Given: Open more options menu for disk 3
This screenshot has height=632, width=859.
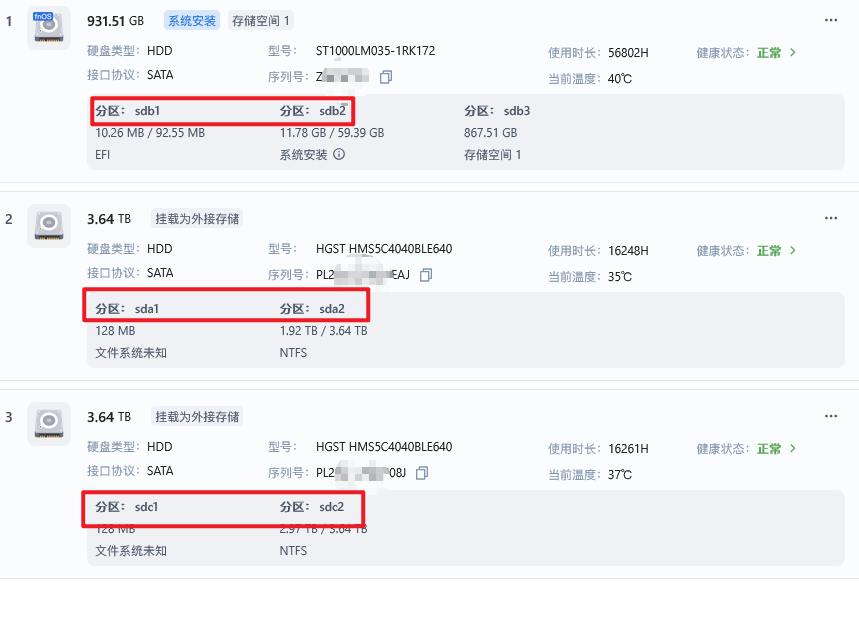Looking at the screenshot, I should click(x=831, y=416).
